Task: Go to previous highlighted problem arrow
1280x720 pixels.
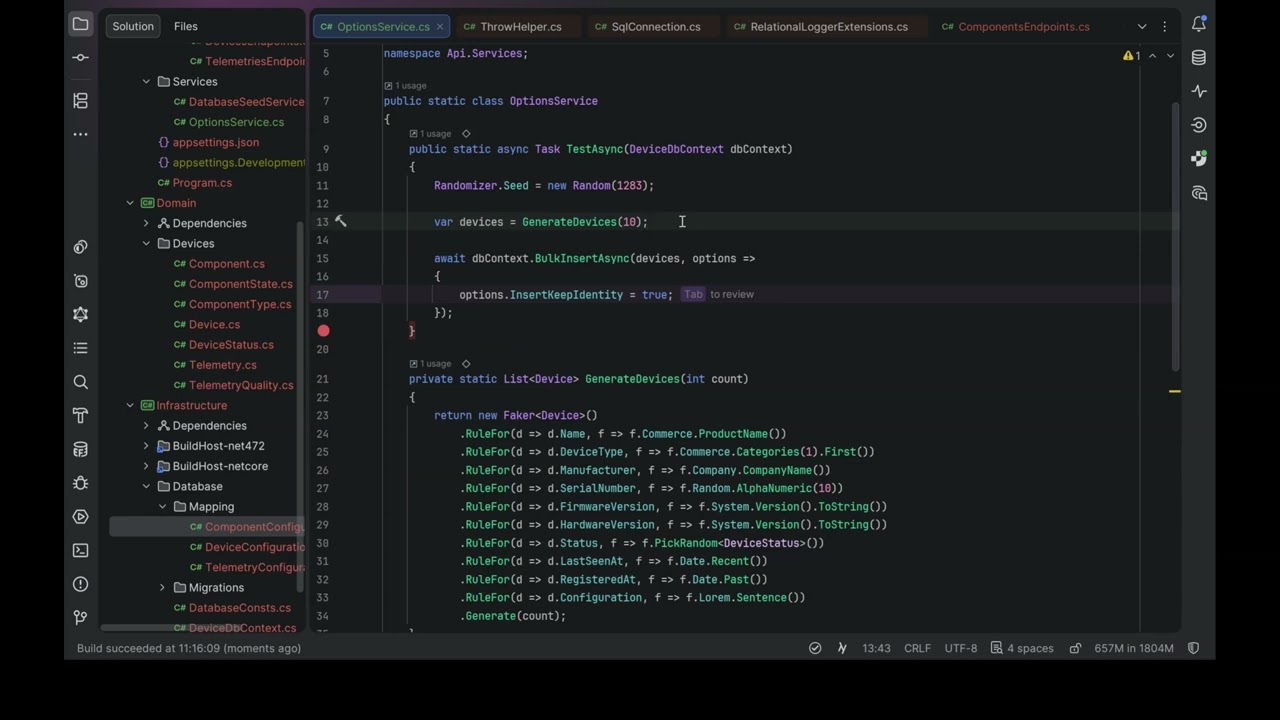Action: [x=1152, y=56]
